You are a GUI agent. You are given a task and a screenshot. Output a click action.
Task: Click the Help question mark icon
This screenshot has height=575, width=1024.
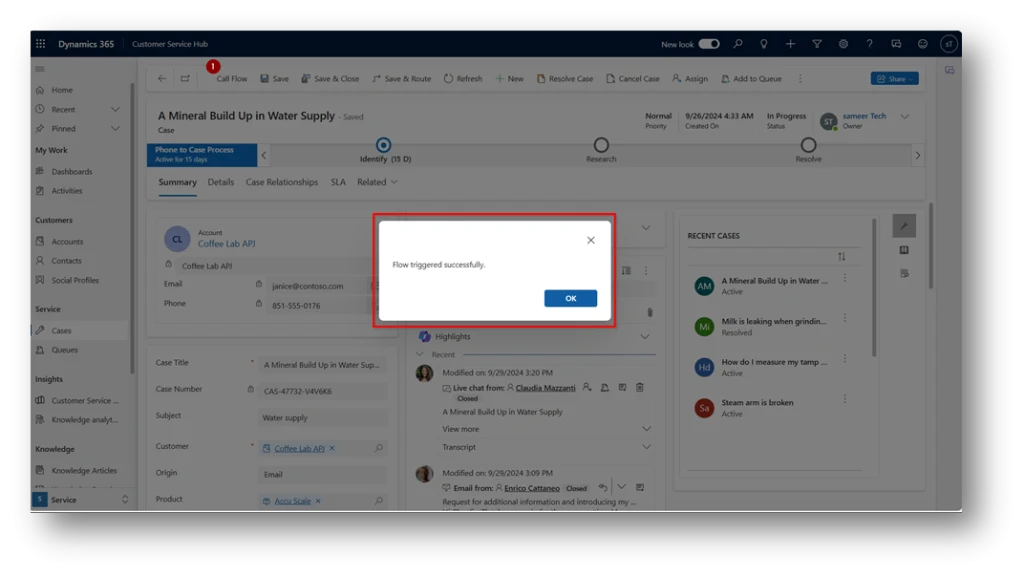869,44
